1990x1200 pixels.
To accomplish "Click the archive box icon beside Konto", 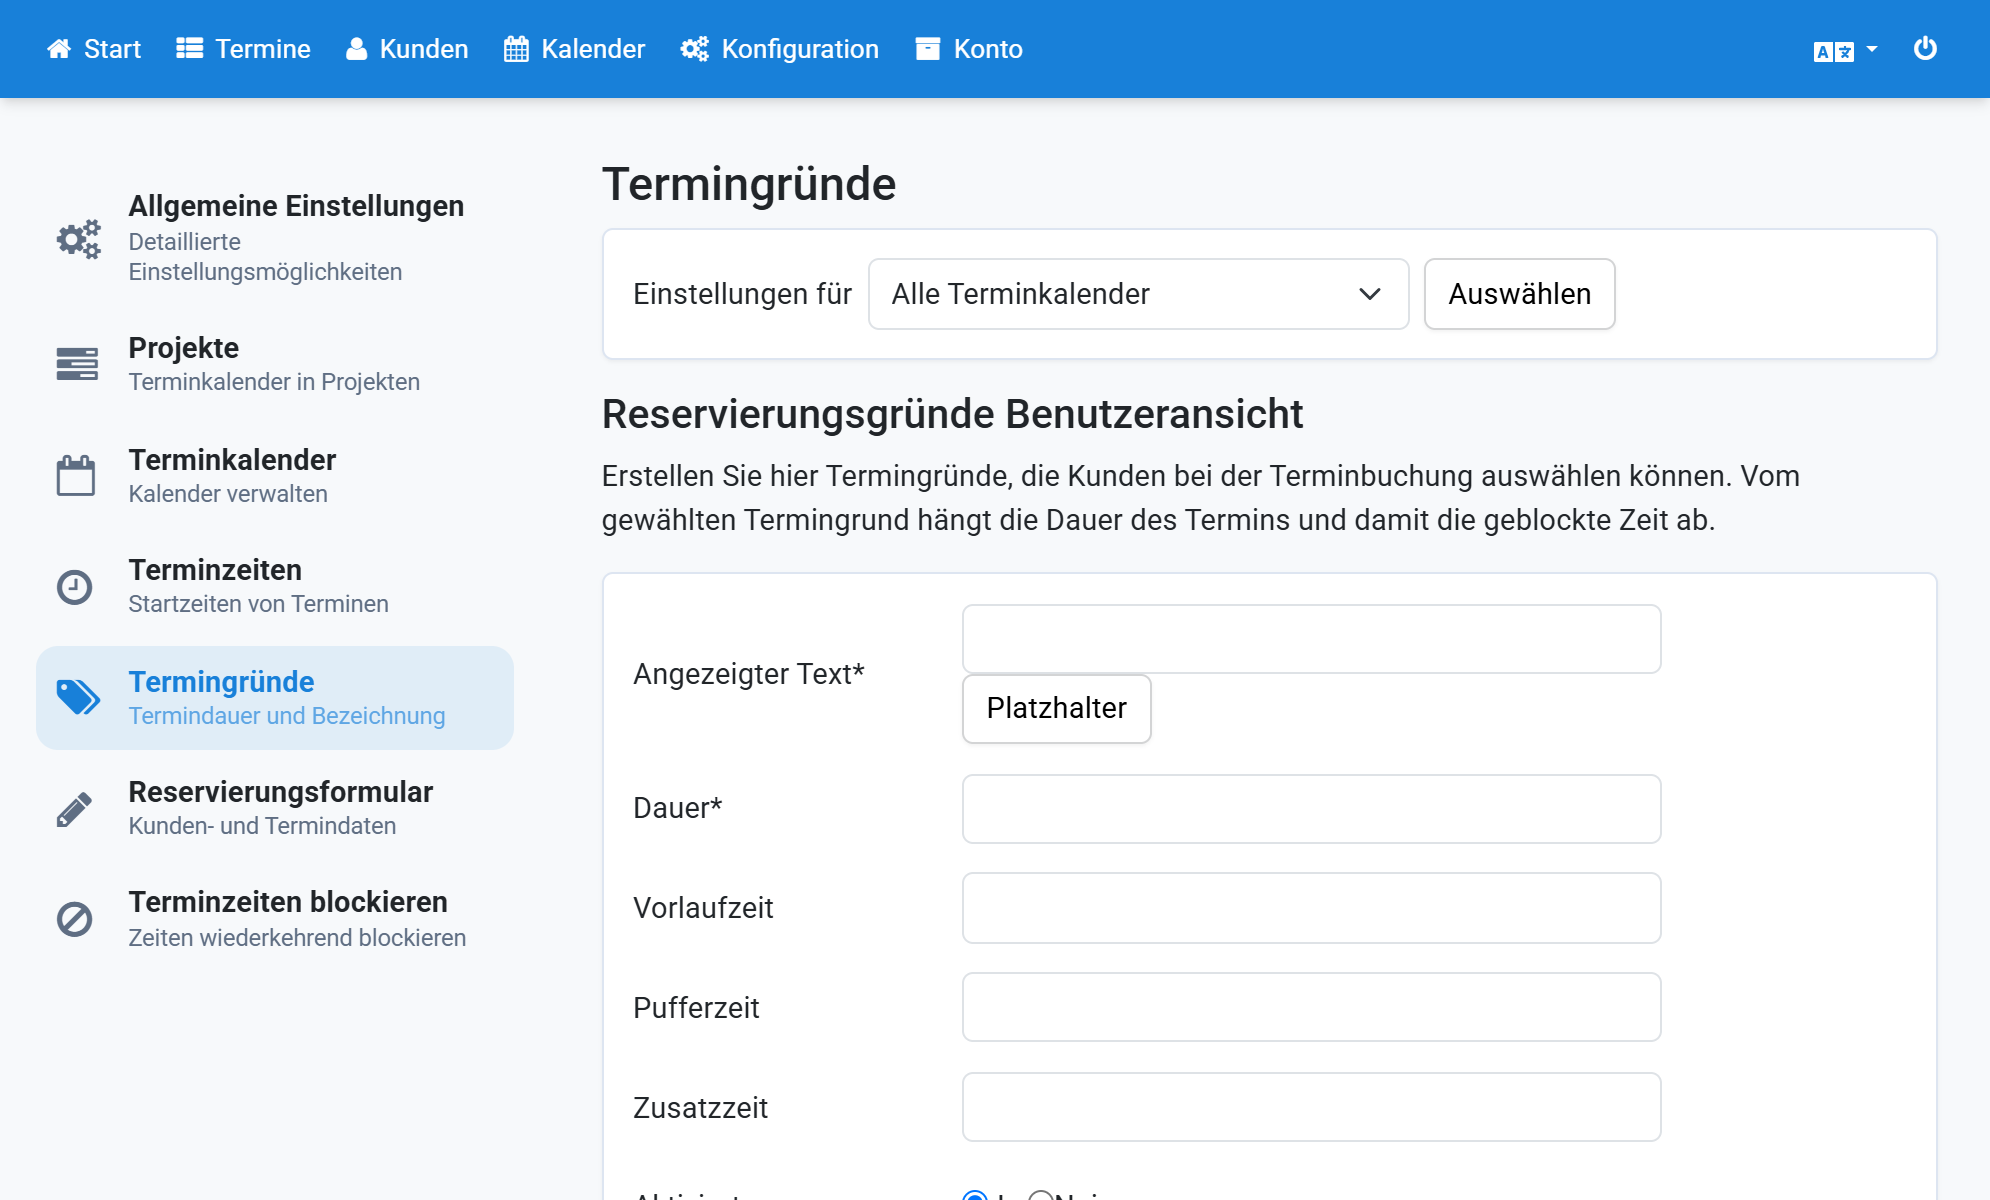I will [928, 49].
